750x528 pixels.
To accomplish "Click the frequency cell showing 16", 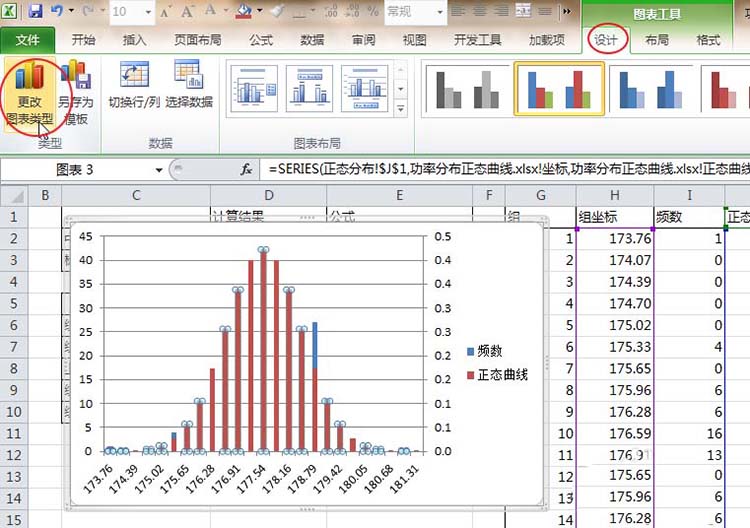I will pyautogui.click(x=689, y=433).
